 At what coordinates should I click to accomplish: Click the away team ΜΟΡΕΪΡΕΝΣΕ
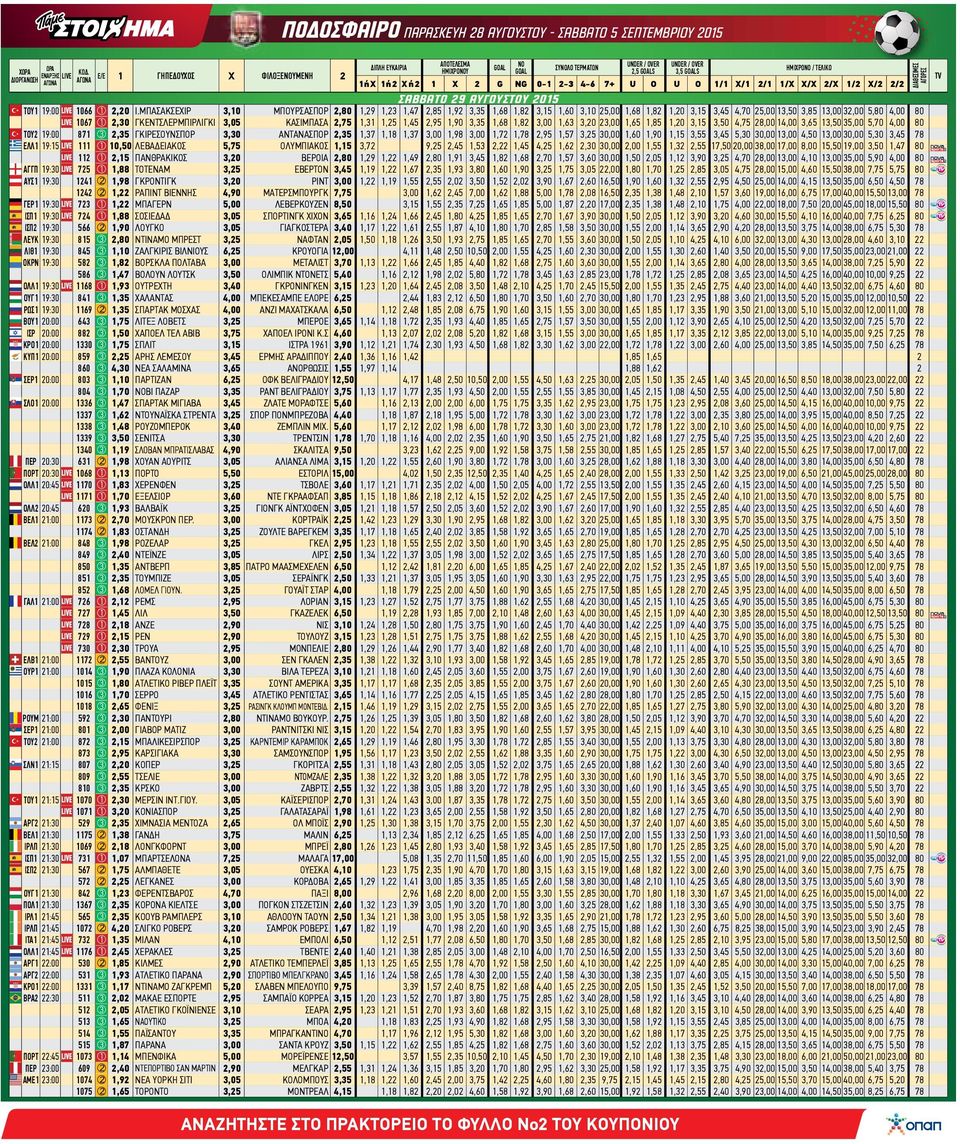(304, 1056)
